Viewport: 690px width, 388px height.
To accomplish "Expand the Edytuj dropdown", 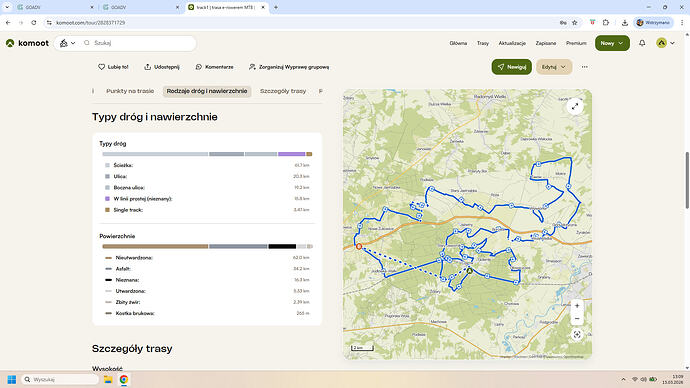I will click(x=554, y=67).
